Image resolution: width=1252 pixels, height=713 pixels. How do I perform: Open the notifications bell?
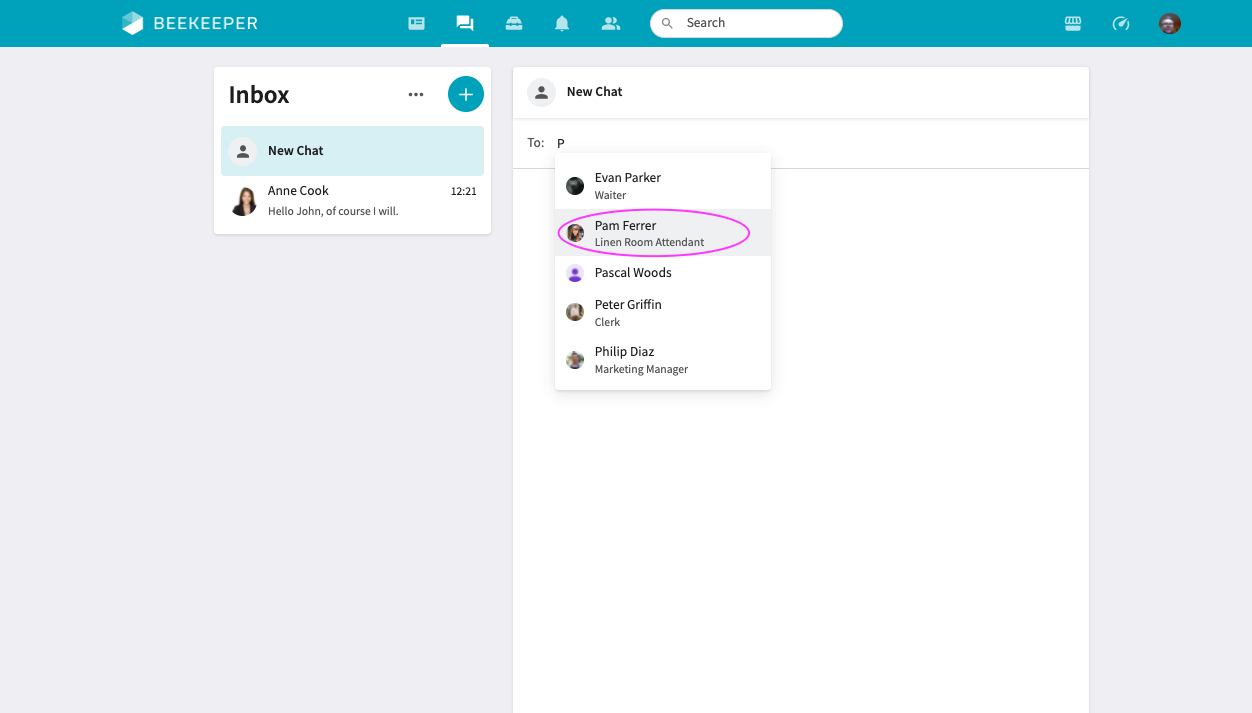[562, 23]
